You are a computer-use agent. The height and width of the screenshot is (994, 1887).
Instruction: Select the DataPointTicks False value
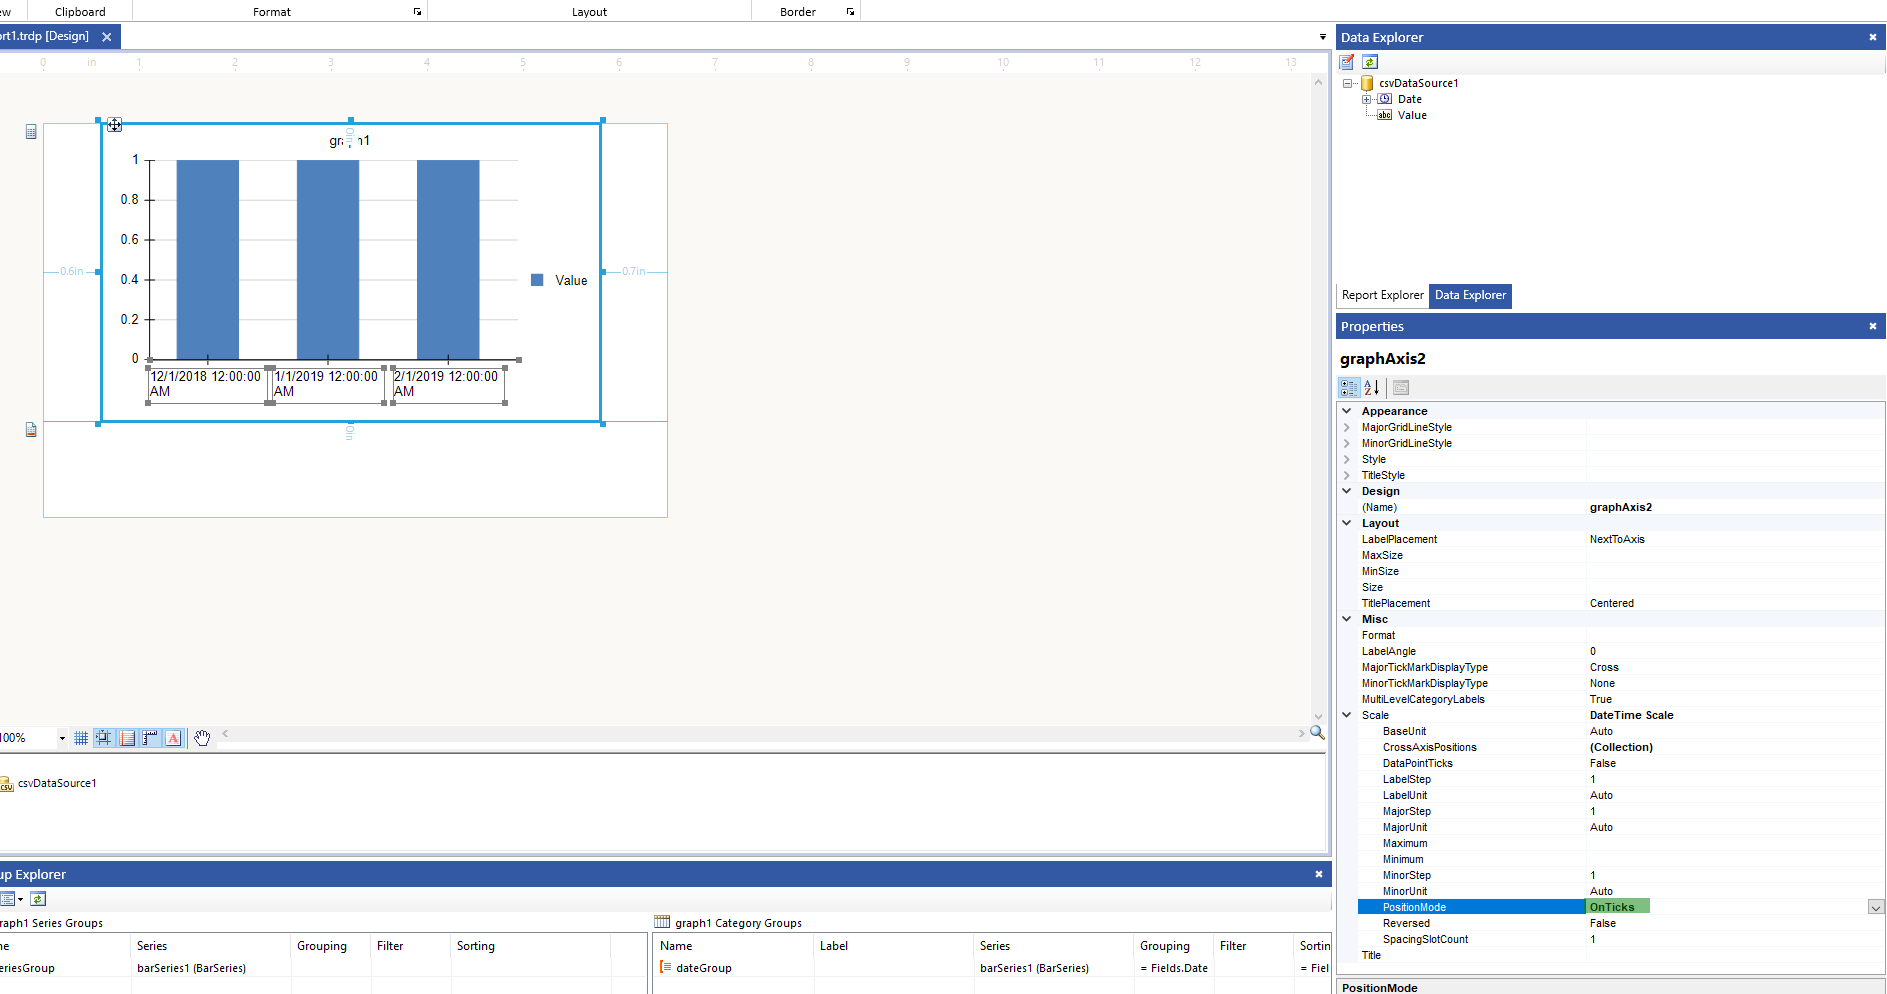click(x=1734, y=763)
